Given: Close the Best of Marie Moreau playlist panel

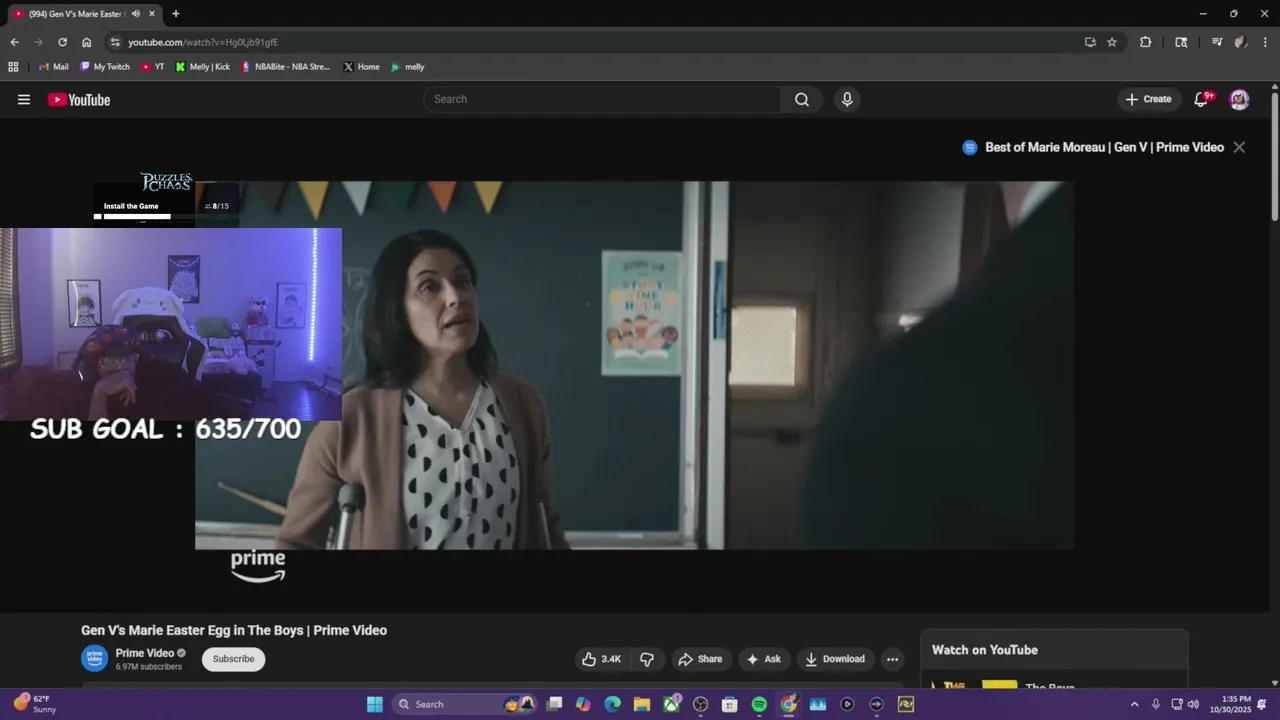Looking at the screenshot, I should pyautogui.click(x=1239, y=147).
